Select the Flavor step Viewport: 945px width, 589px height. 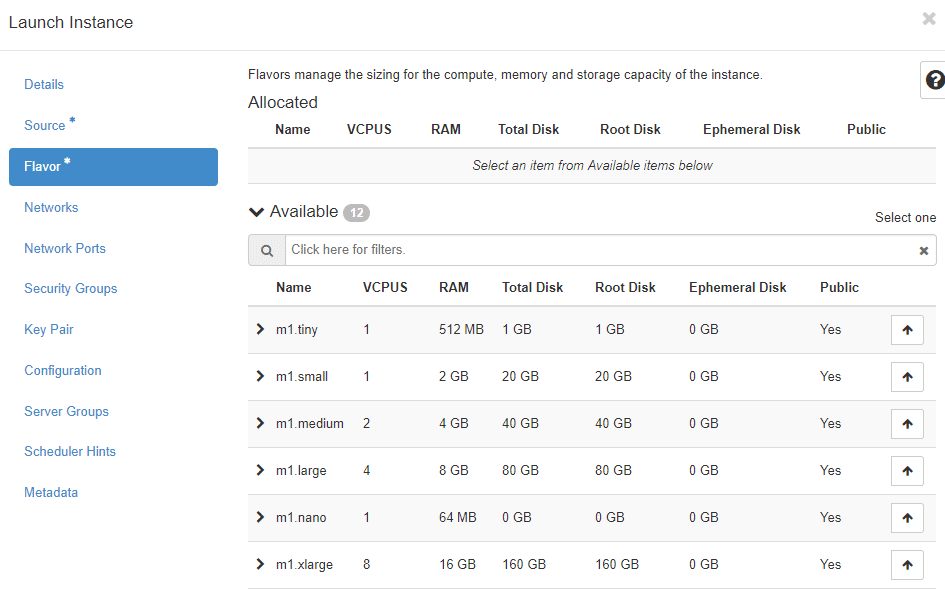[x=113, y=167]
